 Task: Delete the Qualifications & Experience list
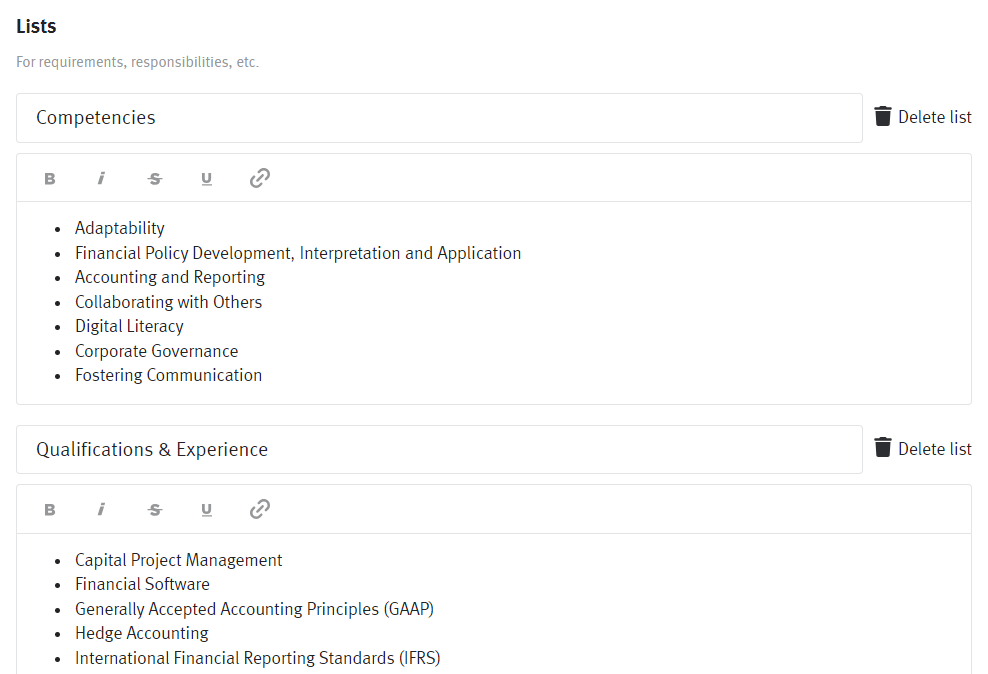(922, 449)
